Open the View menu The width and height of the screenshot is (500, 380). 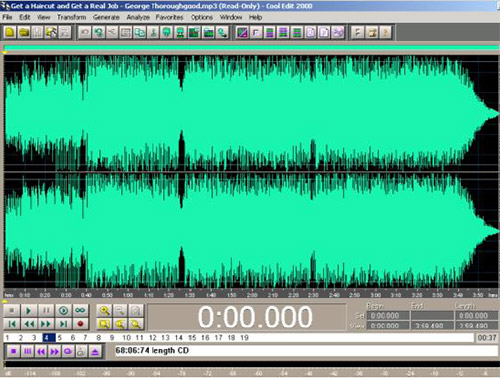click(43, 17)
